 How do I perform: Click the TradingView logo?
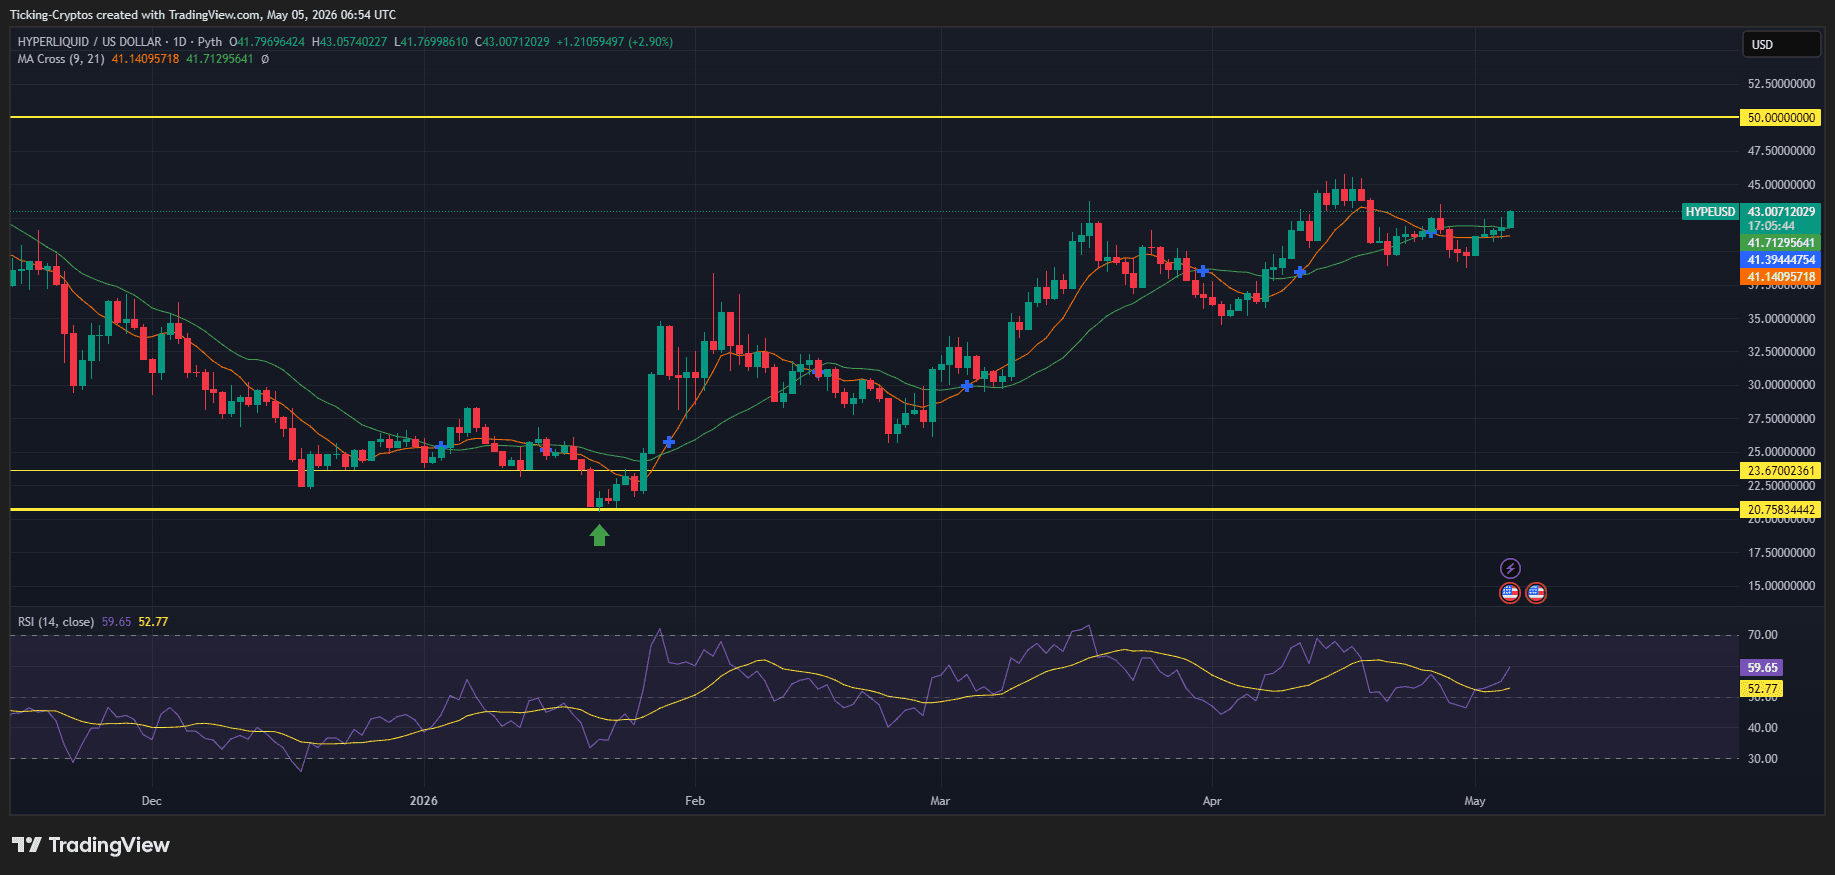91,845
